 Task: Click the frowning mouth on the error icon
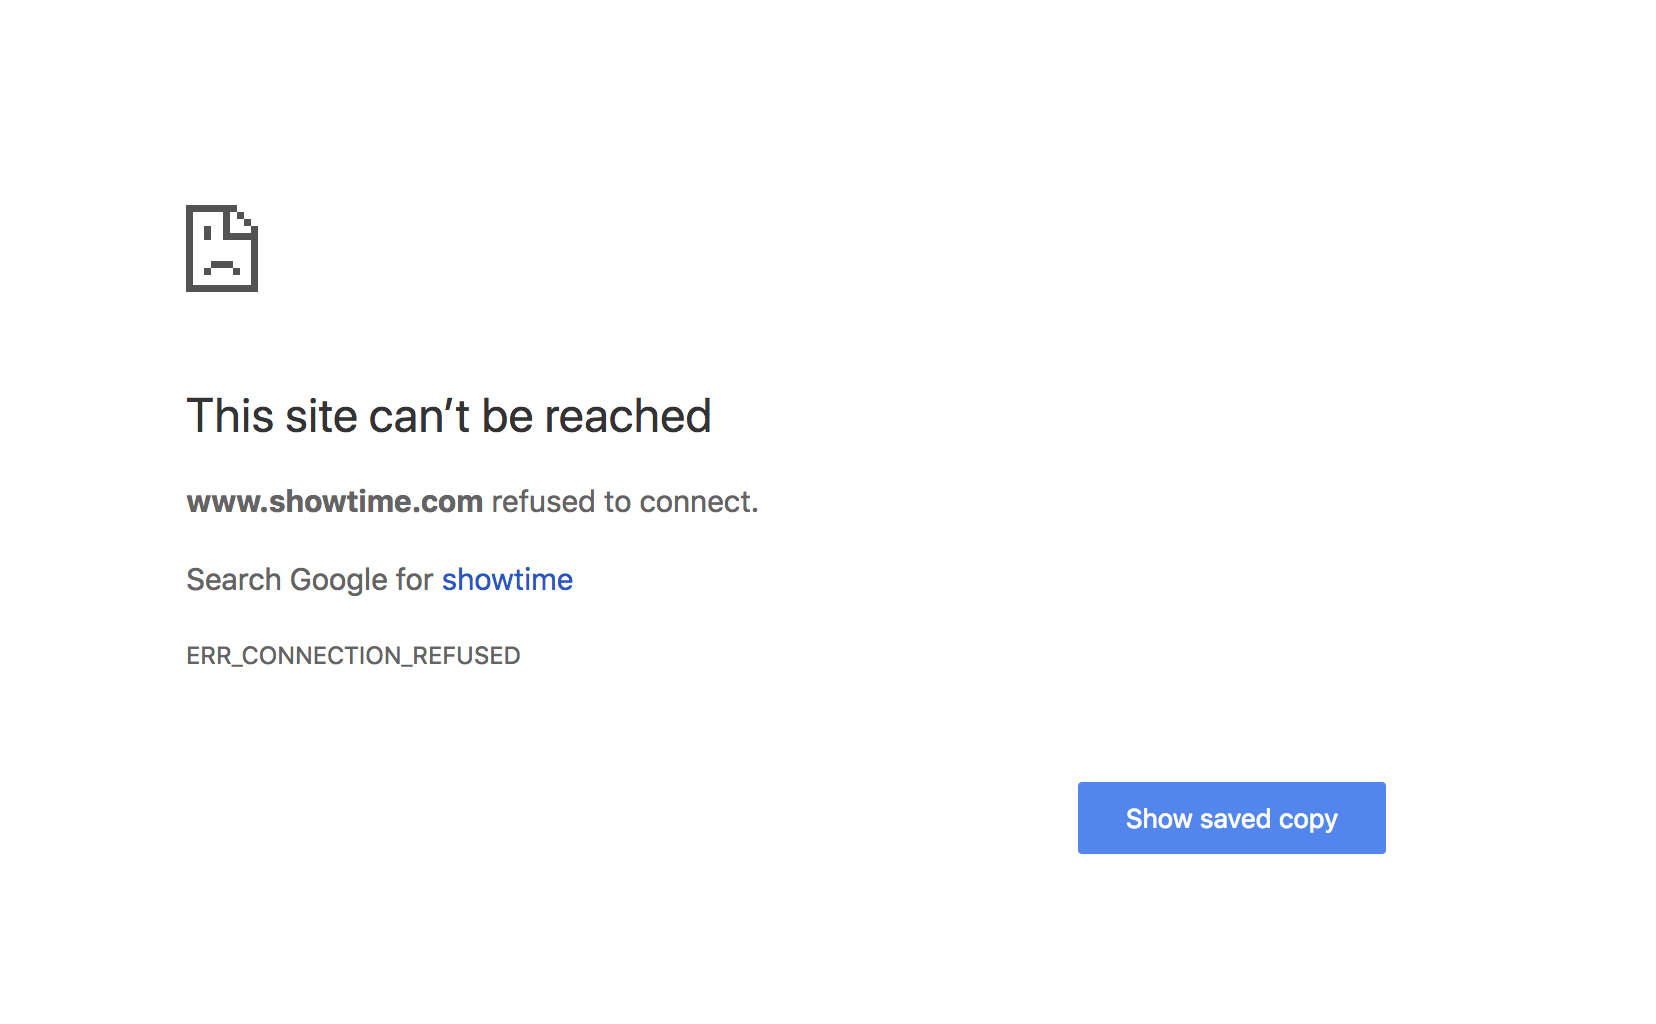coord(222,268)
